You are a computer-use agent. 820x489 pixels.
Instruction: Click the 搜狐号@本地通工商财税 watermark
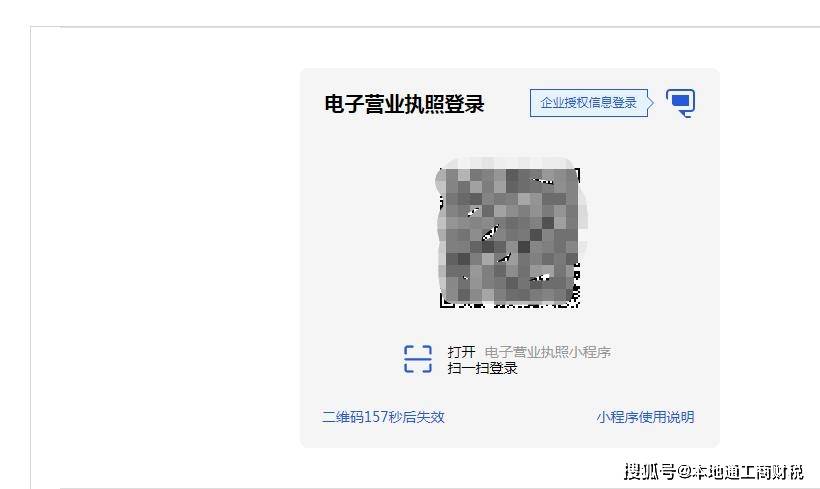point(713,471)
